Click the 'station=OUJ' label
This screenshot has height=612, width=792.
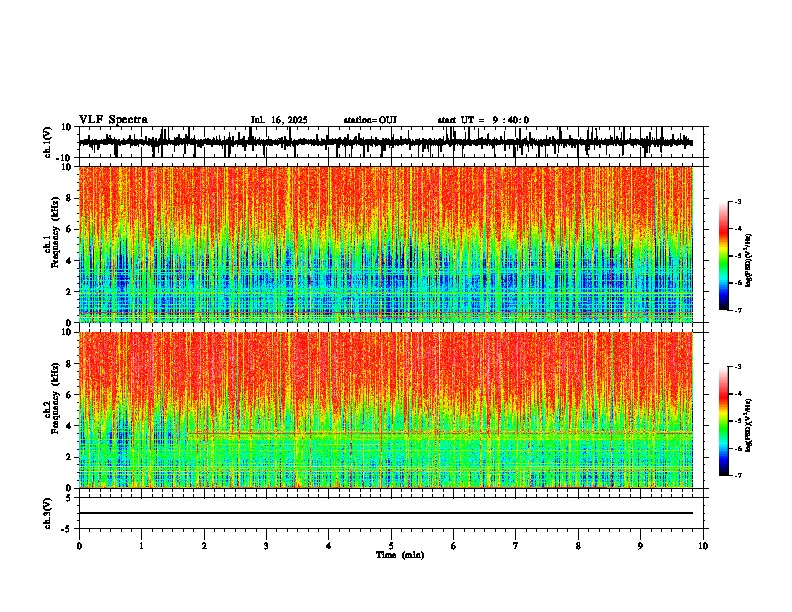pyautogui.click(x=370, y=120)
